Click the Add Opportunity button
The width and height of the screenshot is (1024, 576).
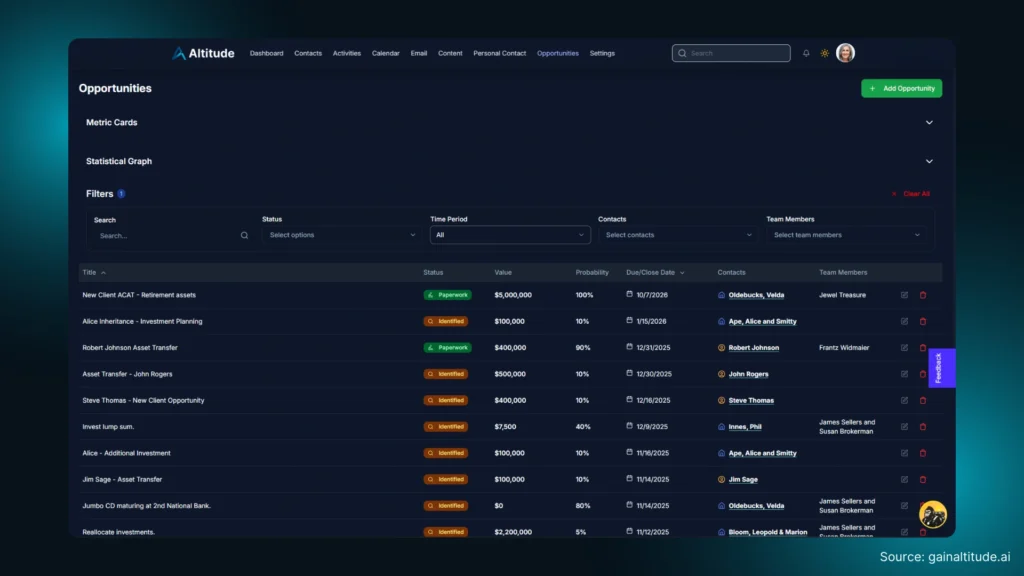901,88
